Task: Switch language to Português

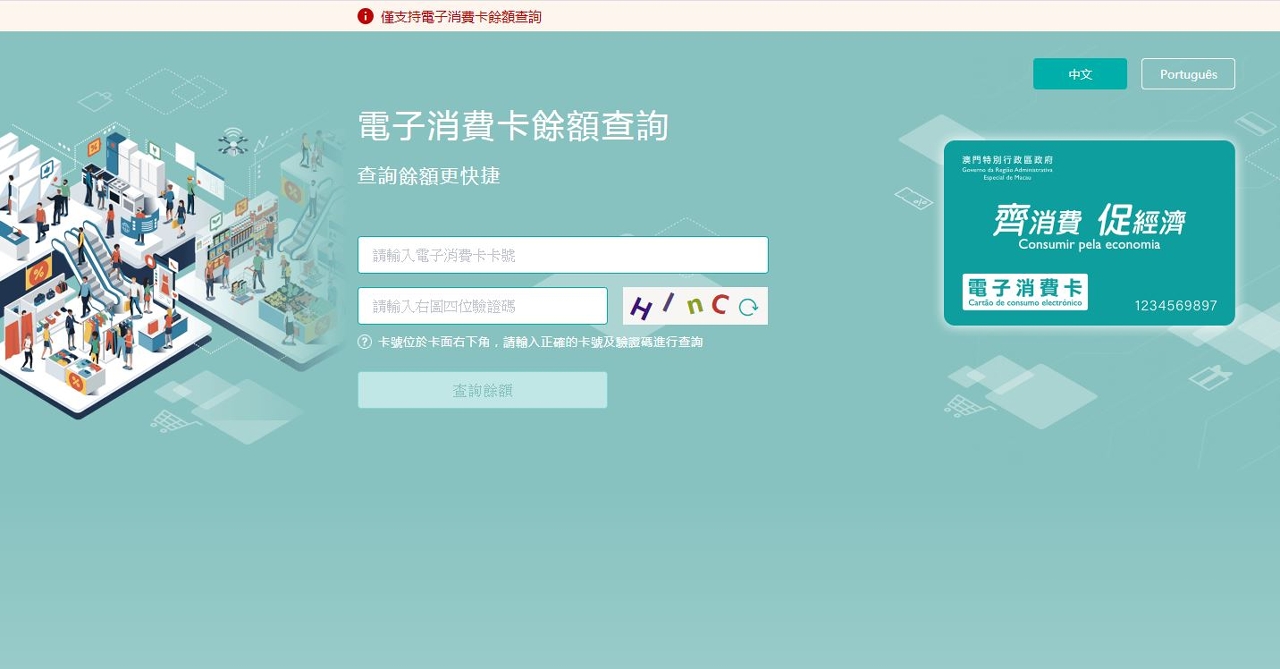Action: click(1188, 74)
